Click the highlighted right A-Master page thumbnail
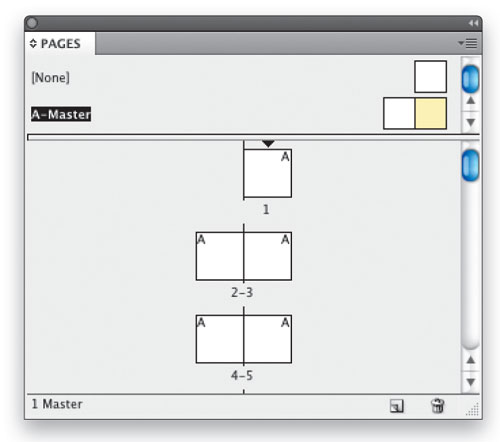 431,113
